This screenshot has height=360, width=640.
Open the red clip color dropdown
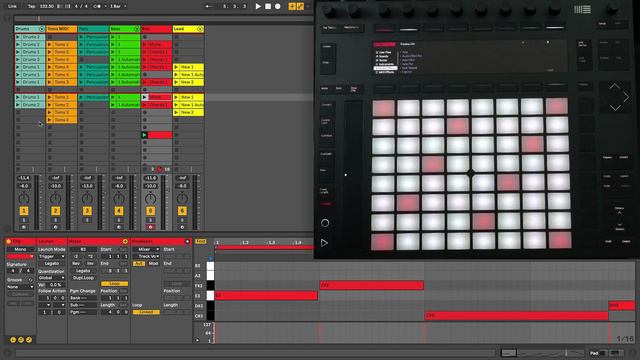coord(20,257)
